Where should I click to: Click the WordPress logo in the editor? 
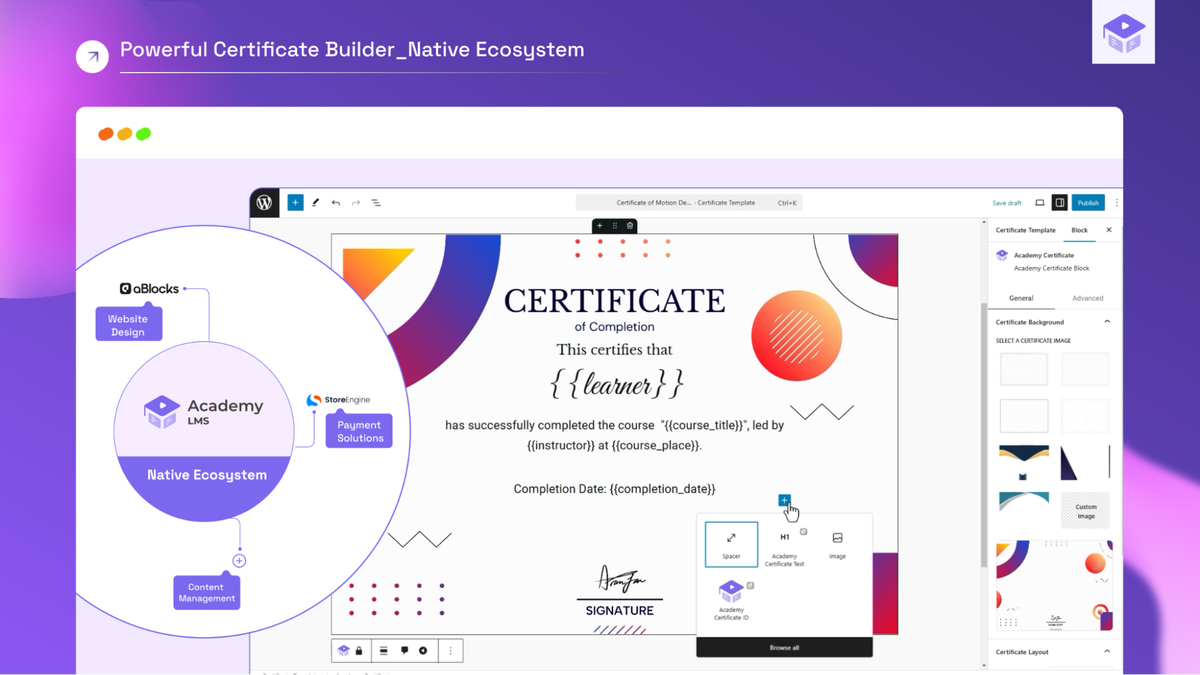tap(264, 203)
